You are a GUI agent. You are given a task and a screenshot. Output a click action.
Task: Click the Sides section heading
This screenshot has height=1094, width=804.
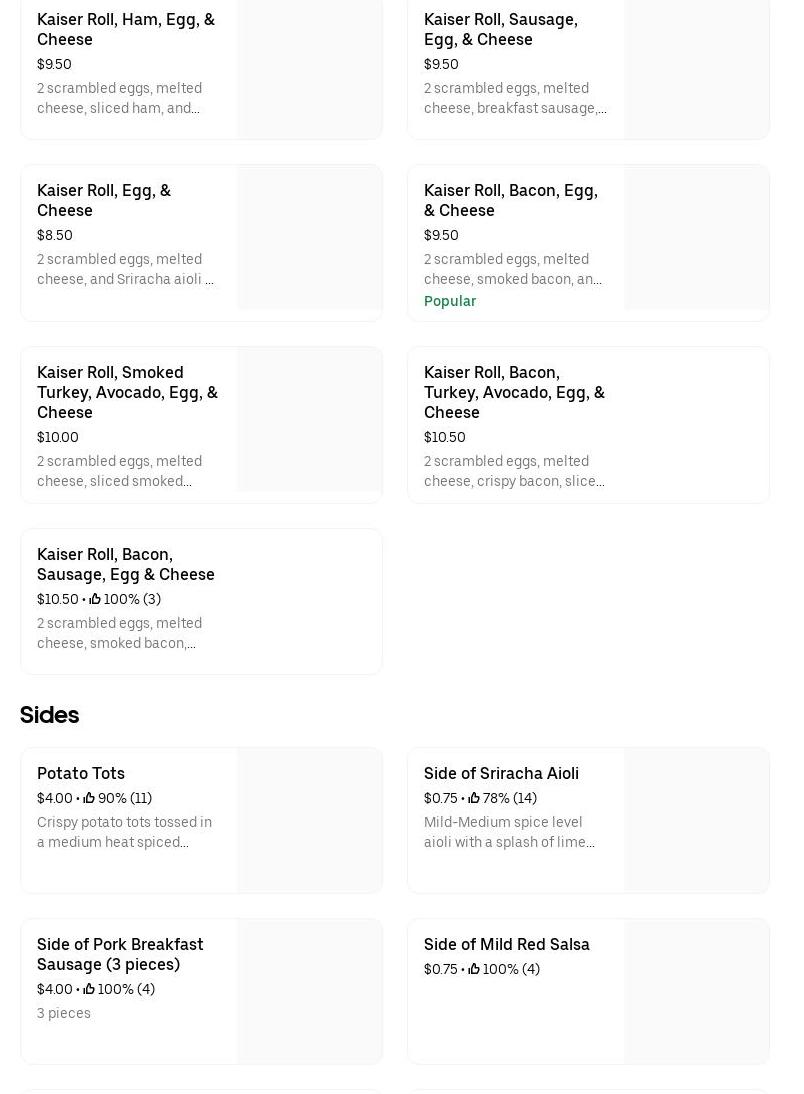(x=49, y=715)
